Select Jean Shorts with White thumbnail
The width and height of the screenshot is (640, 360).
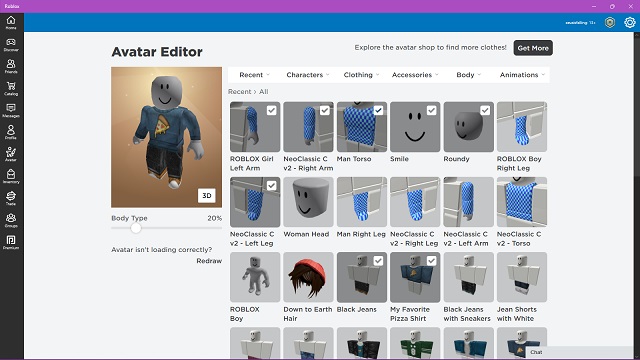tap(522, 277)
